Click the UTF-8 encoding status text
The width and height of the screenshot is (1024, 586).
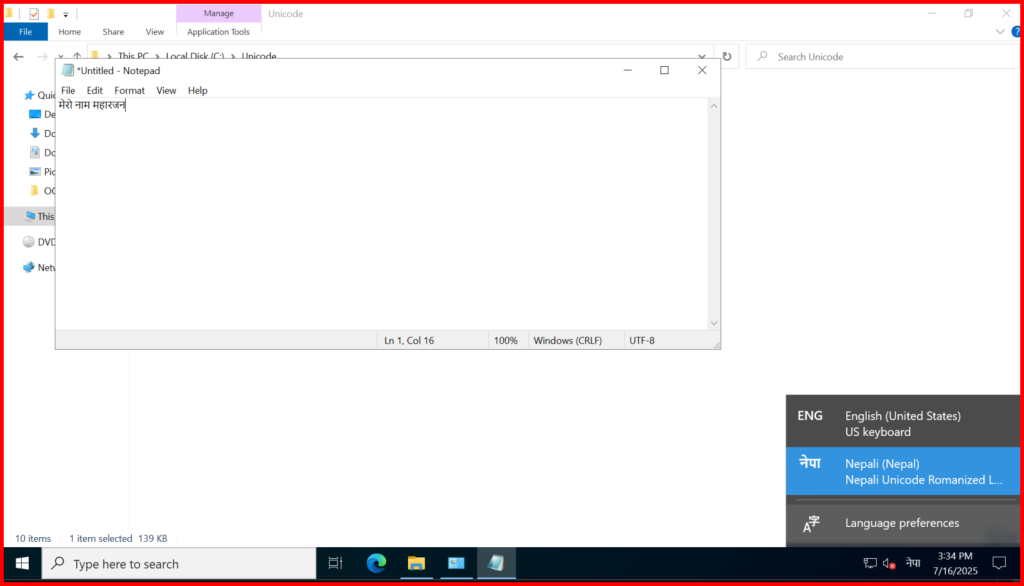(641, 340)
